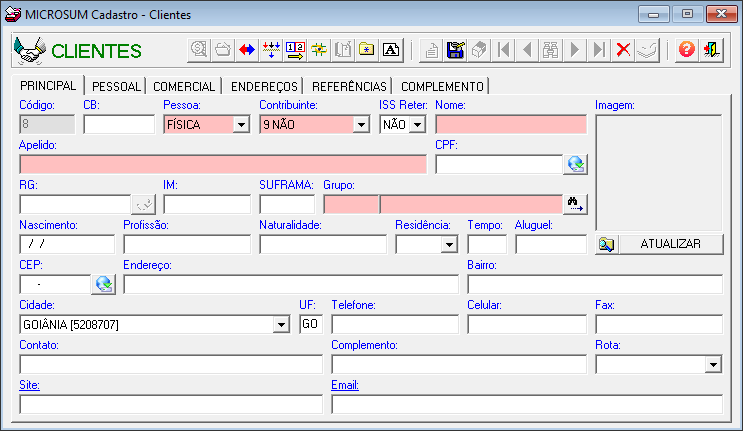Click the exit door icon
The image size is (743, 431).
click(x=711, y=50)
